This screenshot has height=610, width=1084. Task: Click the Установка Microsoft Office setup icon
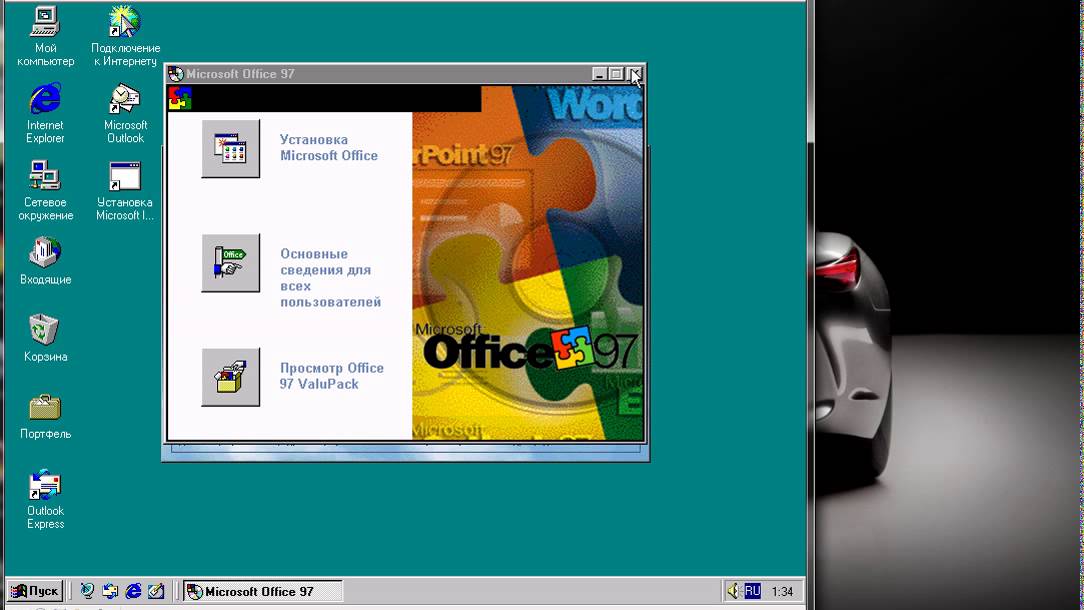tap(231, 149)
